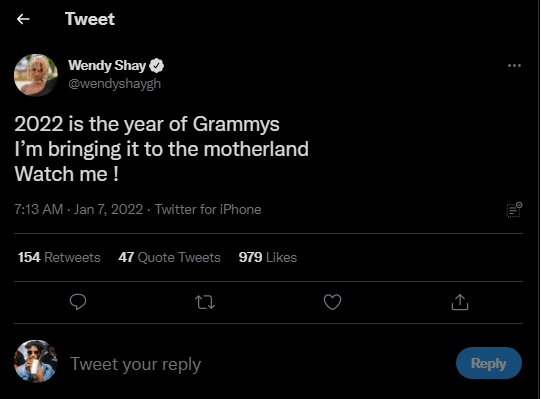Open Wendy Shay's profile picture
The height and width of the screenshot is (399, 541).
coord(36,75)
